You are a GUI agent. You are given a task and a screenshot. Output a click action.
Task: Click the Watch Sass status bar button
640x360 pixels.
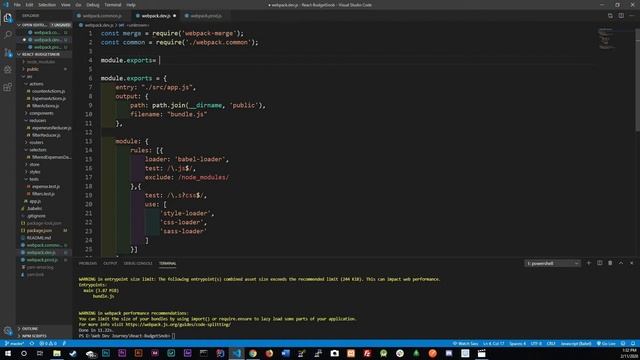(465, 344)
